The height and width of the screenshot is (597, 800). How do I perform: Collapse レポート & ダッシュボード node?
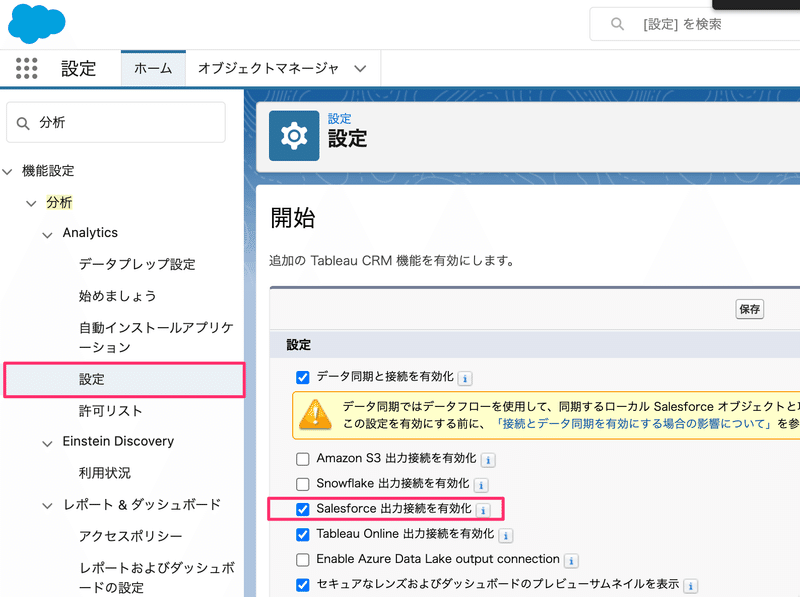coord(47,506)
